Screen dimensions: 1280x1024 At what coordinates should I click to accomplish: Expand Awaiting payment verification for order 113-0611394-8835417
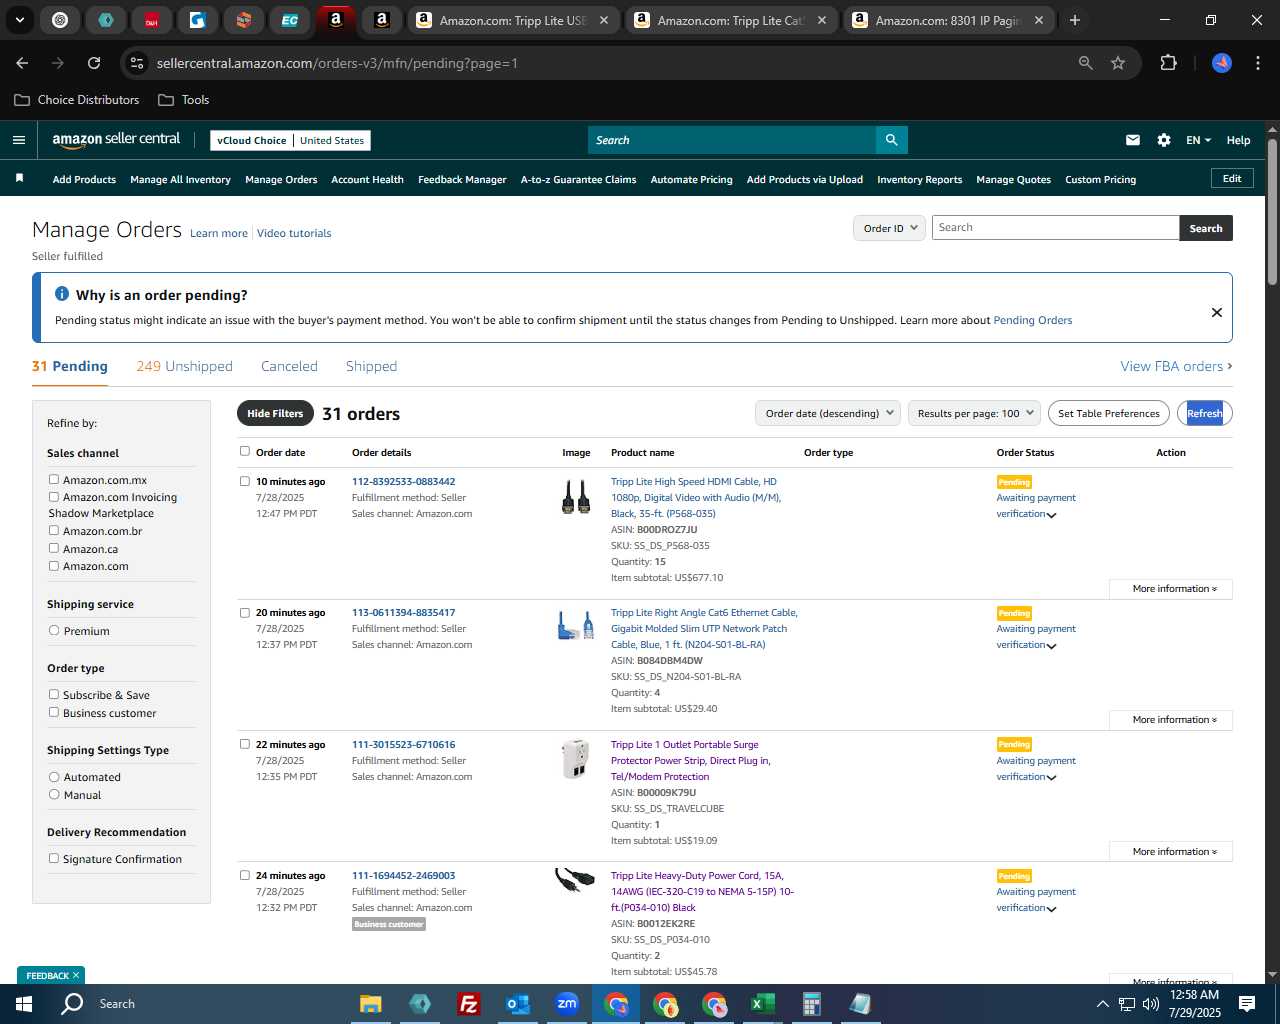(1036, 637)
